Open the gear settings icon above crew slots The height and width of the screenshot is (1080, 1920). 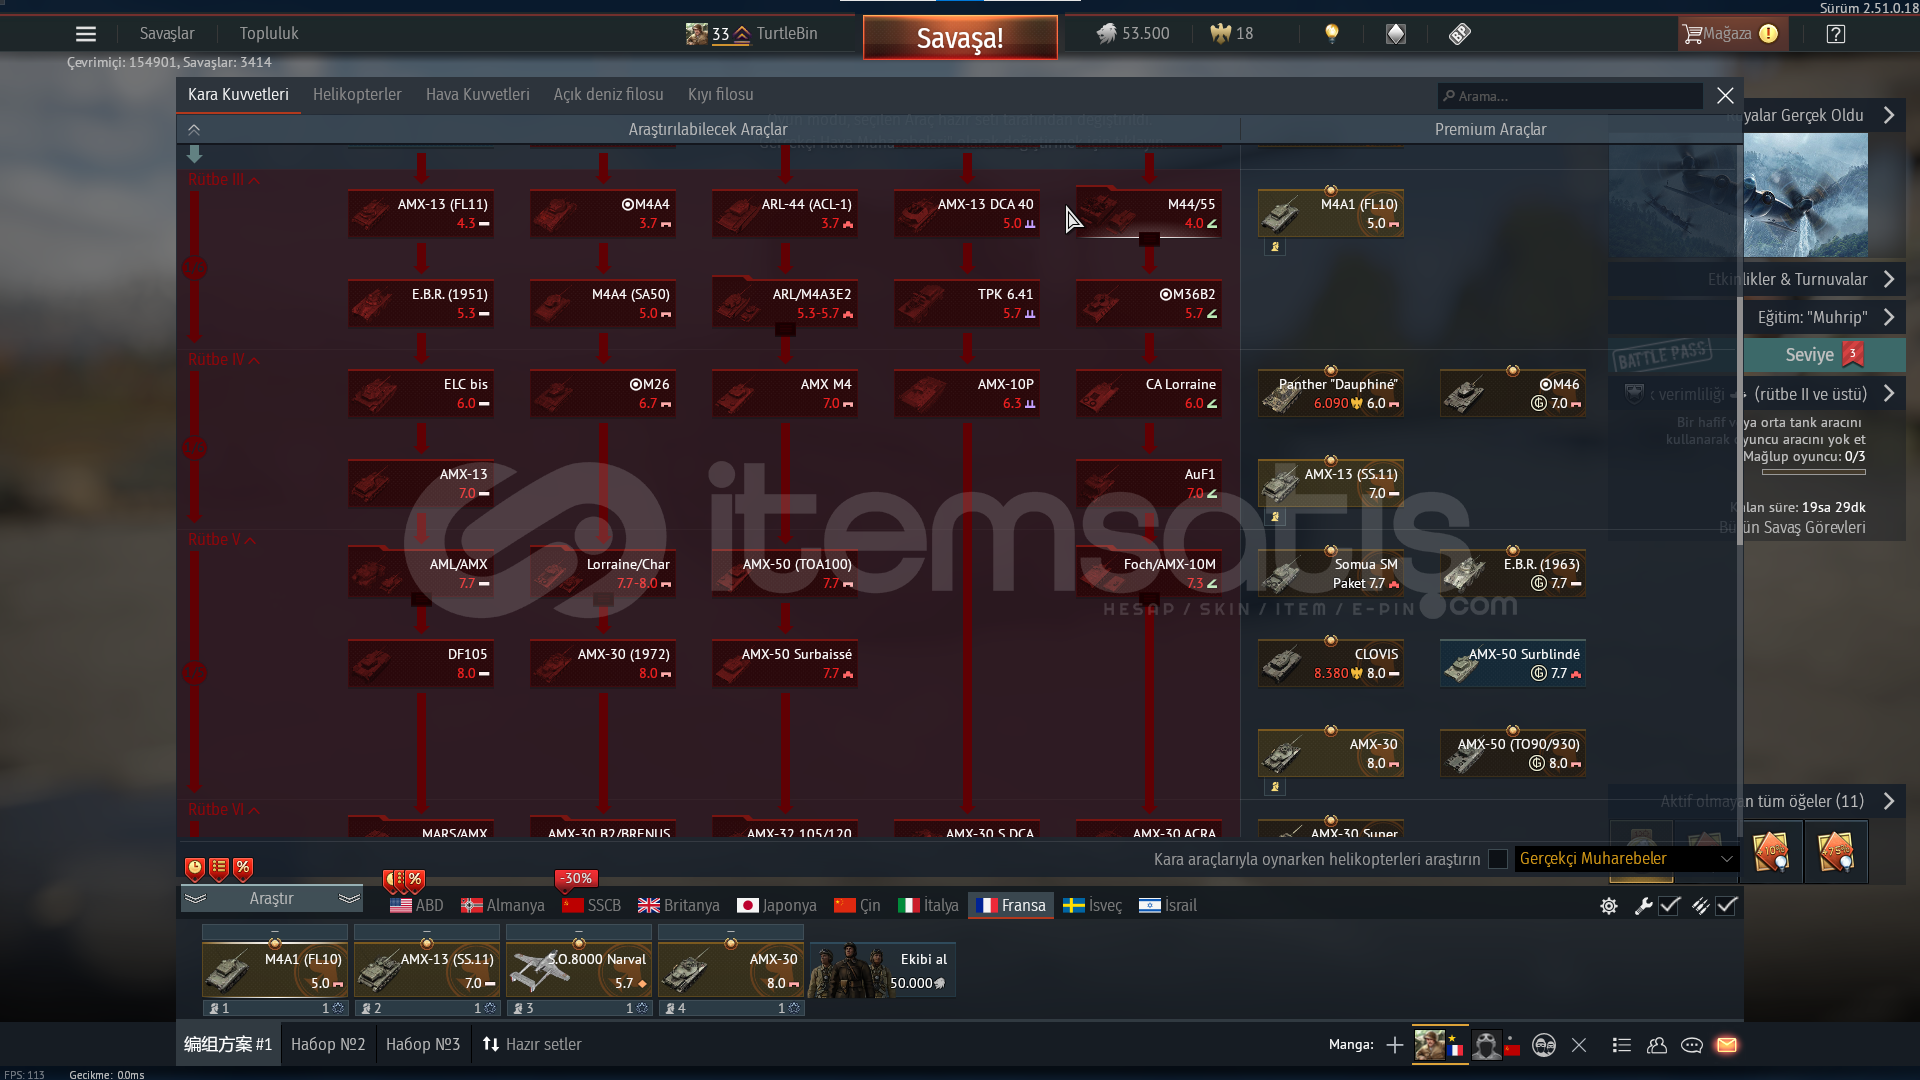click(1609, 906)
